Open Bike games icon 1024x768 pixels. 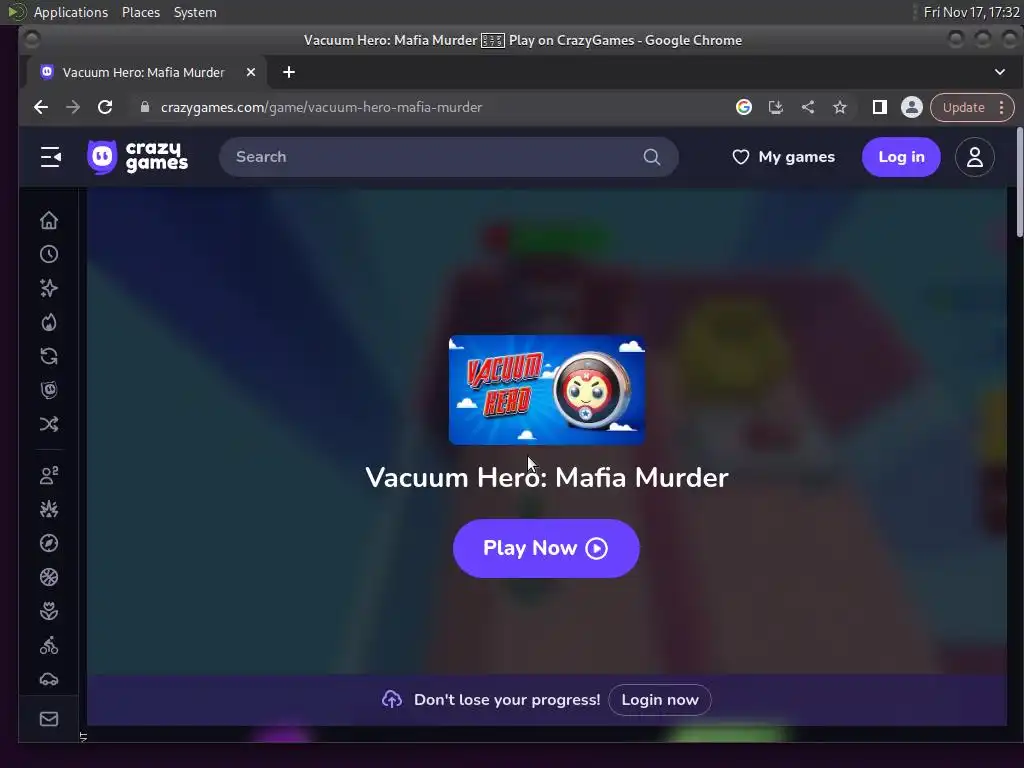pos(49,645)
